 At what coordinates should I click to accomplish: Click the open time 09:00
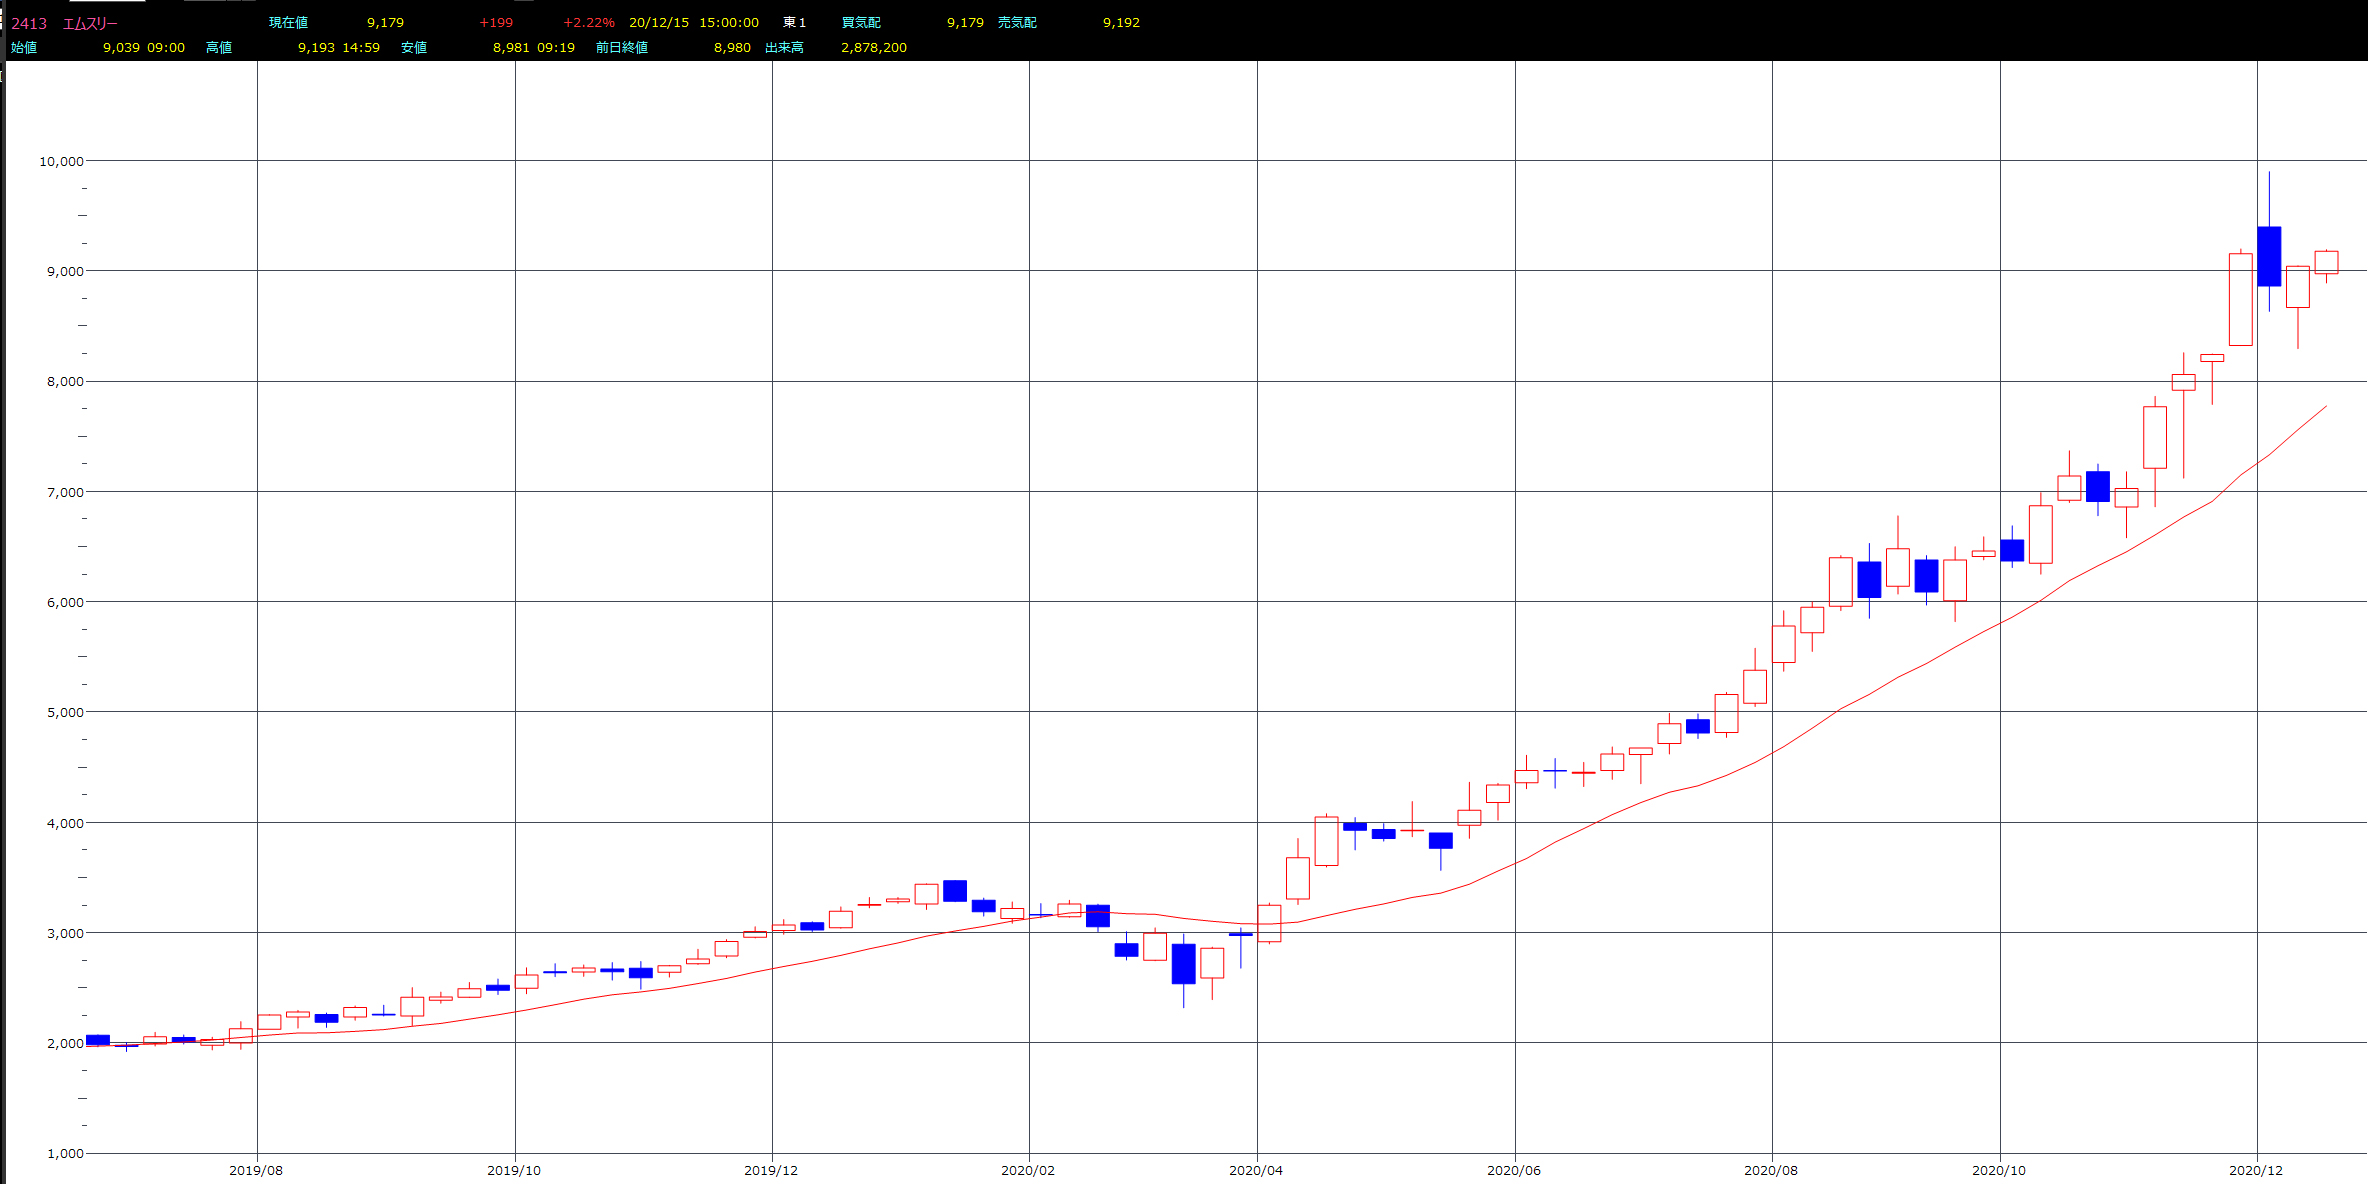click(x=166, y=47)
